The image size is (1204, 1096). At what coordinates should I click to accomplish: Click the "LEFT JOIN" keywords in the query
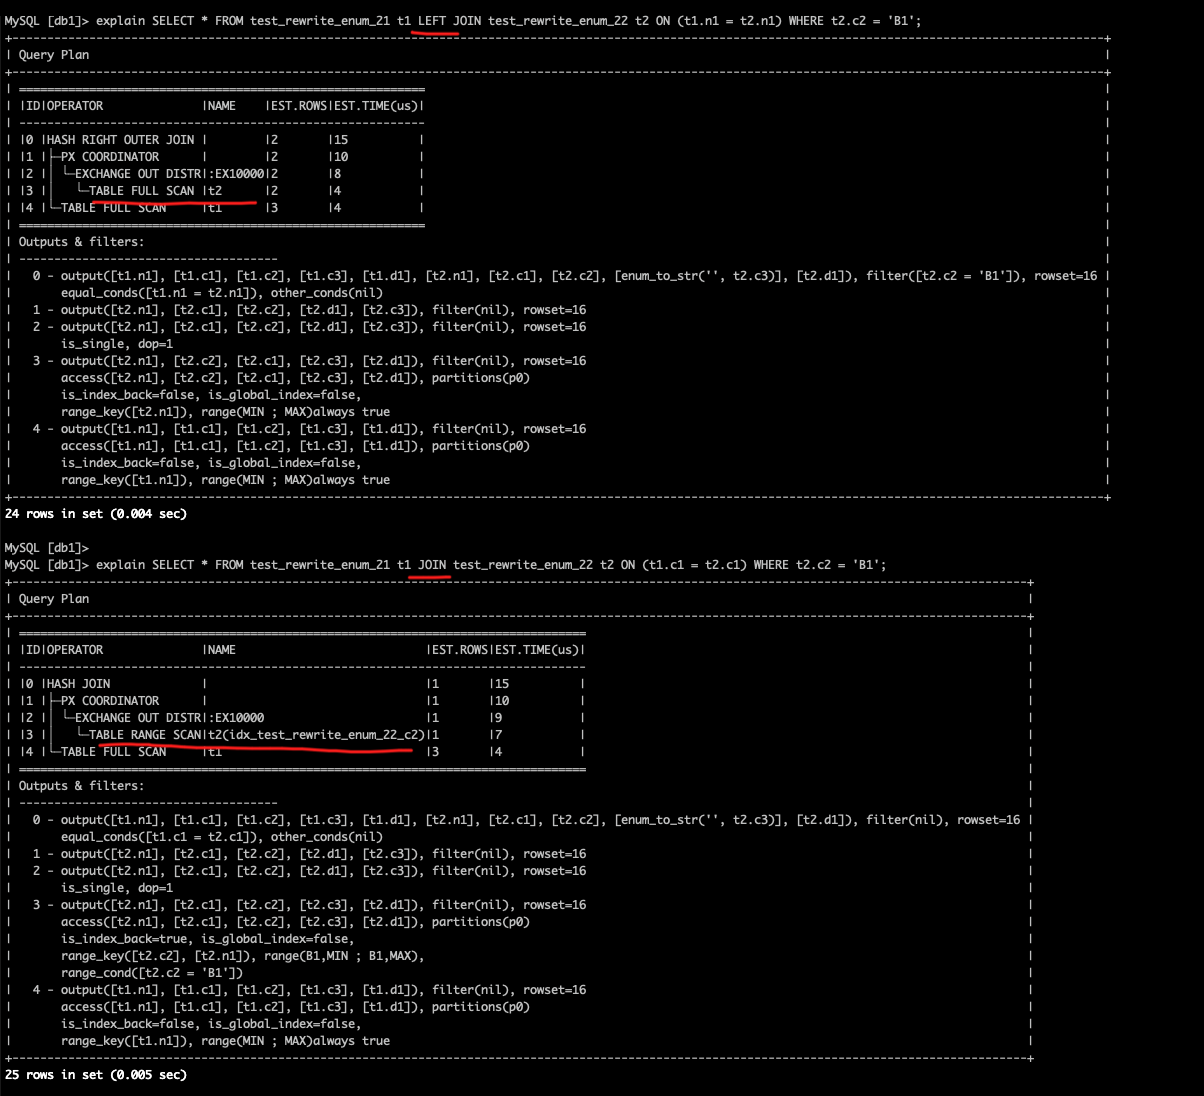pos(449,21)
